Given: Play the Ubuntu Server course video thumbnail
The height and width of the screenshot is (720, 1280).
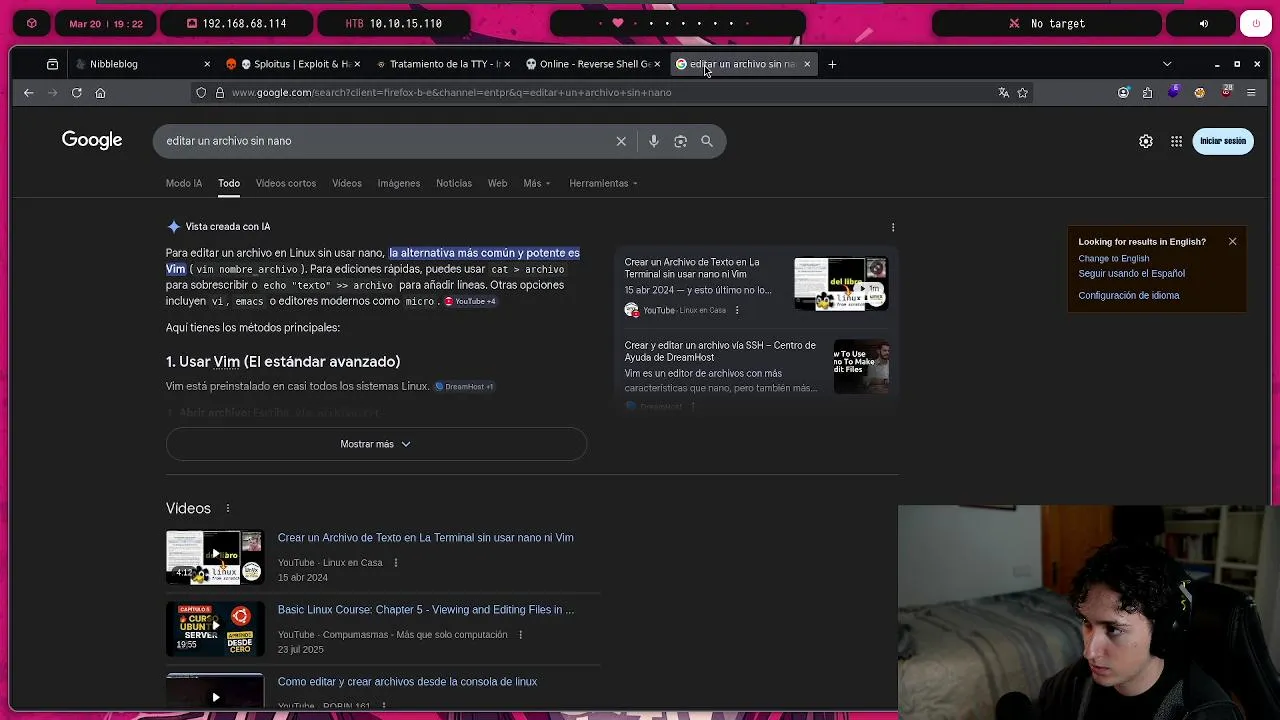Looking at the screenshot, I should tap(215, 628).
